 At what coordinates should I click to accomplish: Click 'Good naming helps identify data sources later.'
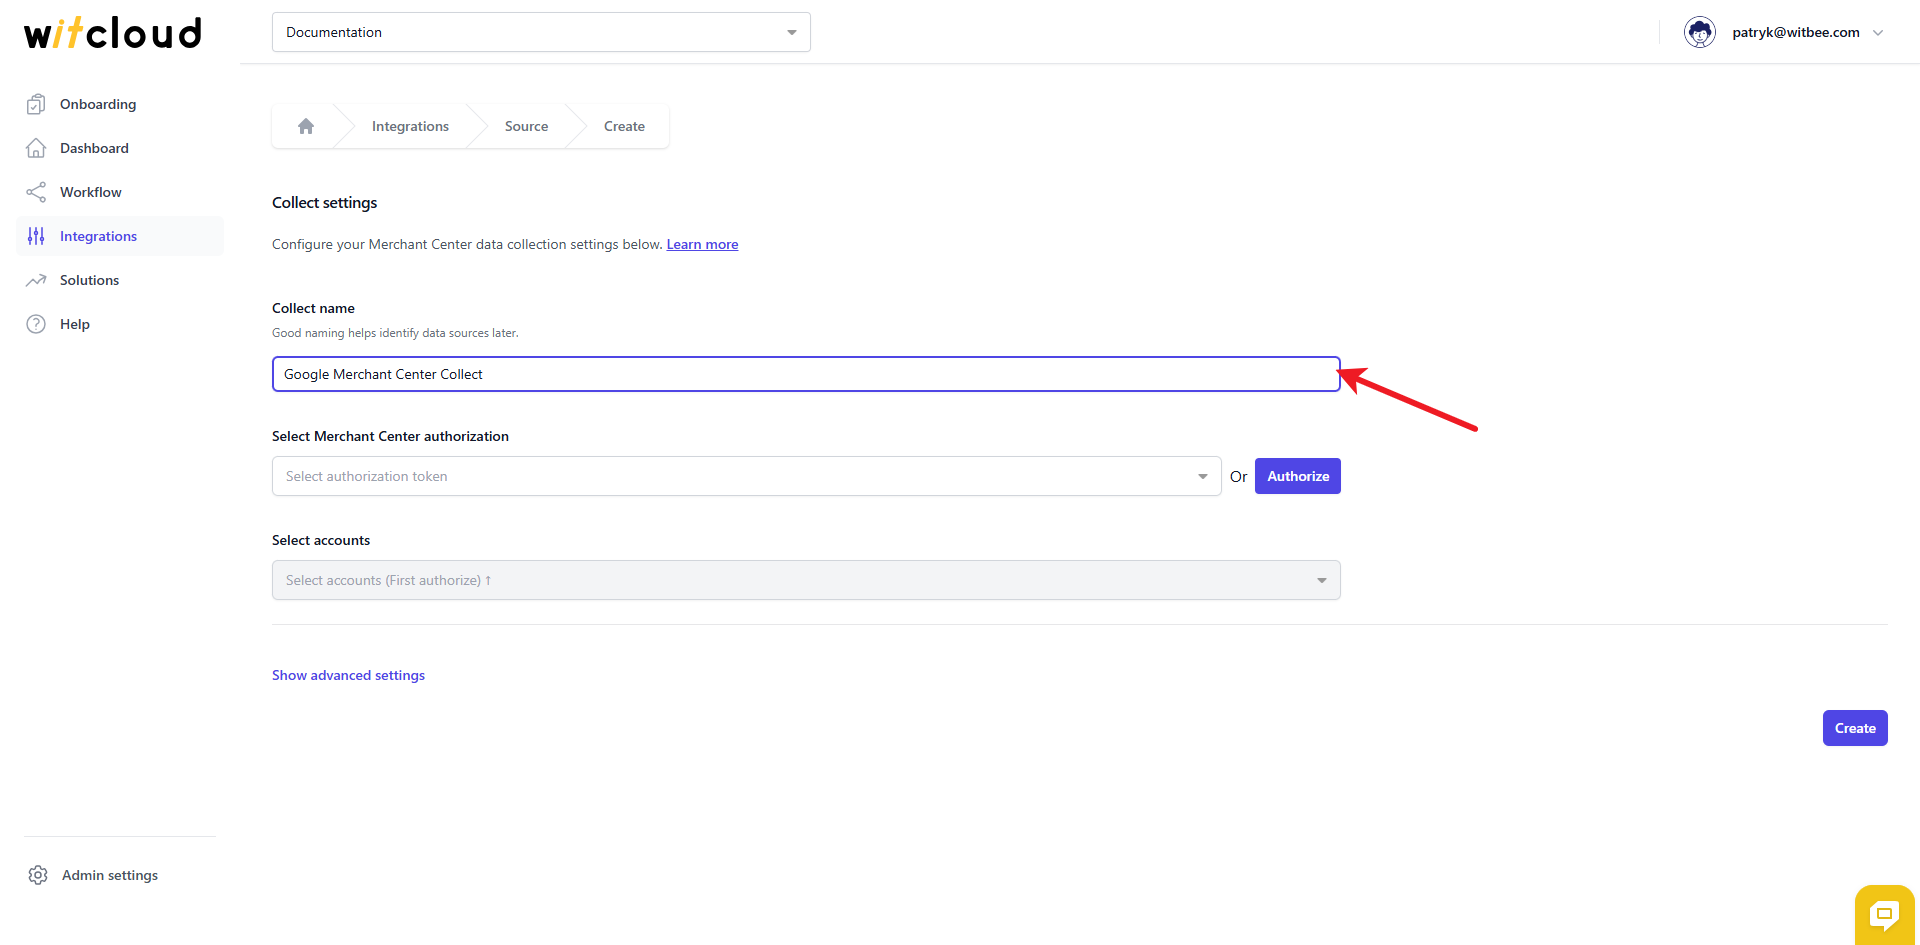pos(395,333)
